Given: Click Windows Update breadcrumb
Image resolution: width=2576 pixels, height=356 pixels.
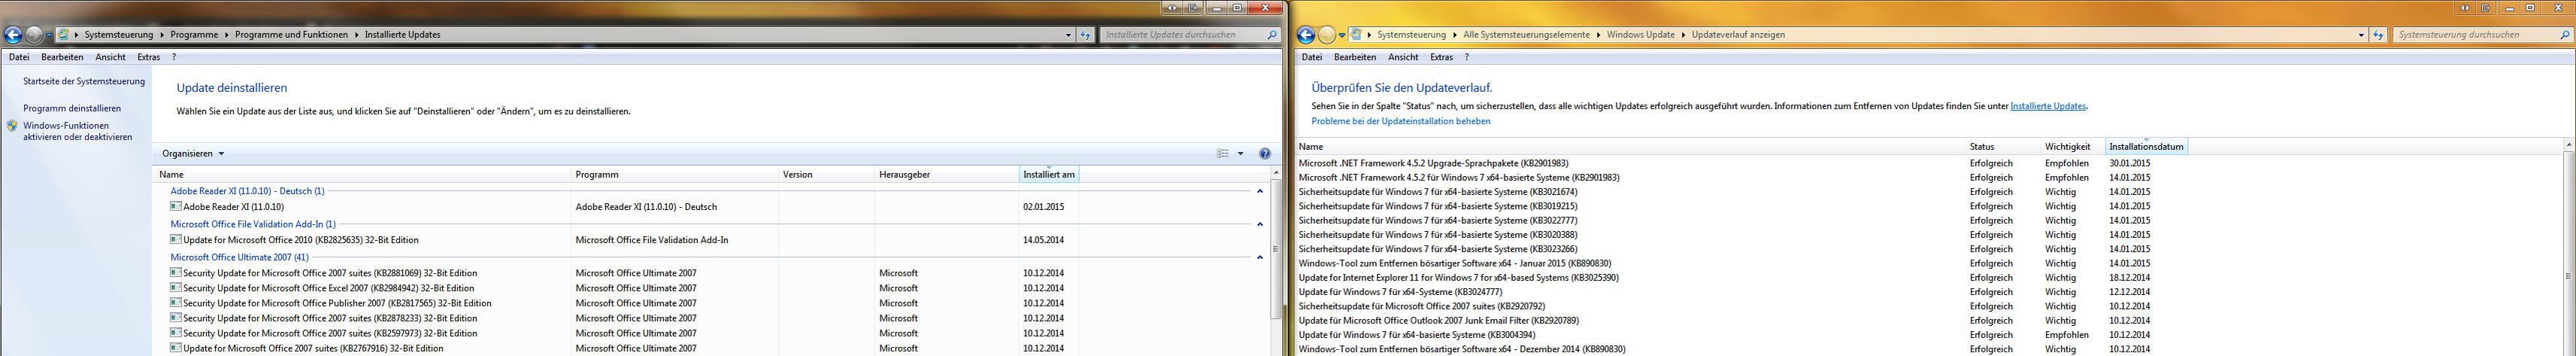Looking at the screenshot, I should [x=1640, y=35].
